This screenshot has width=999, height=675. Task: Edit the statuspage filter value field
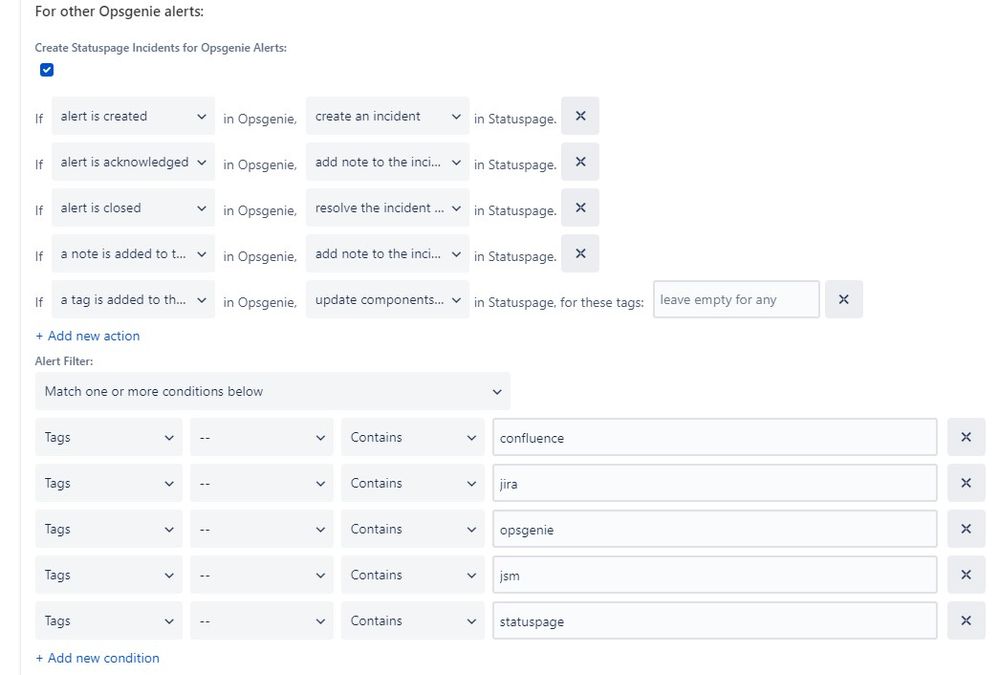click(715, 621)
